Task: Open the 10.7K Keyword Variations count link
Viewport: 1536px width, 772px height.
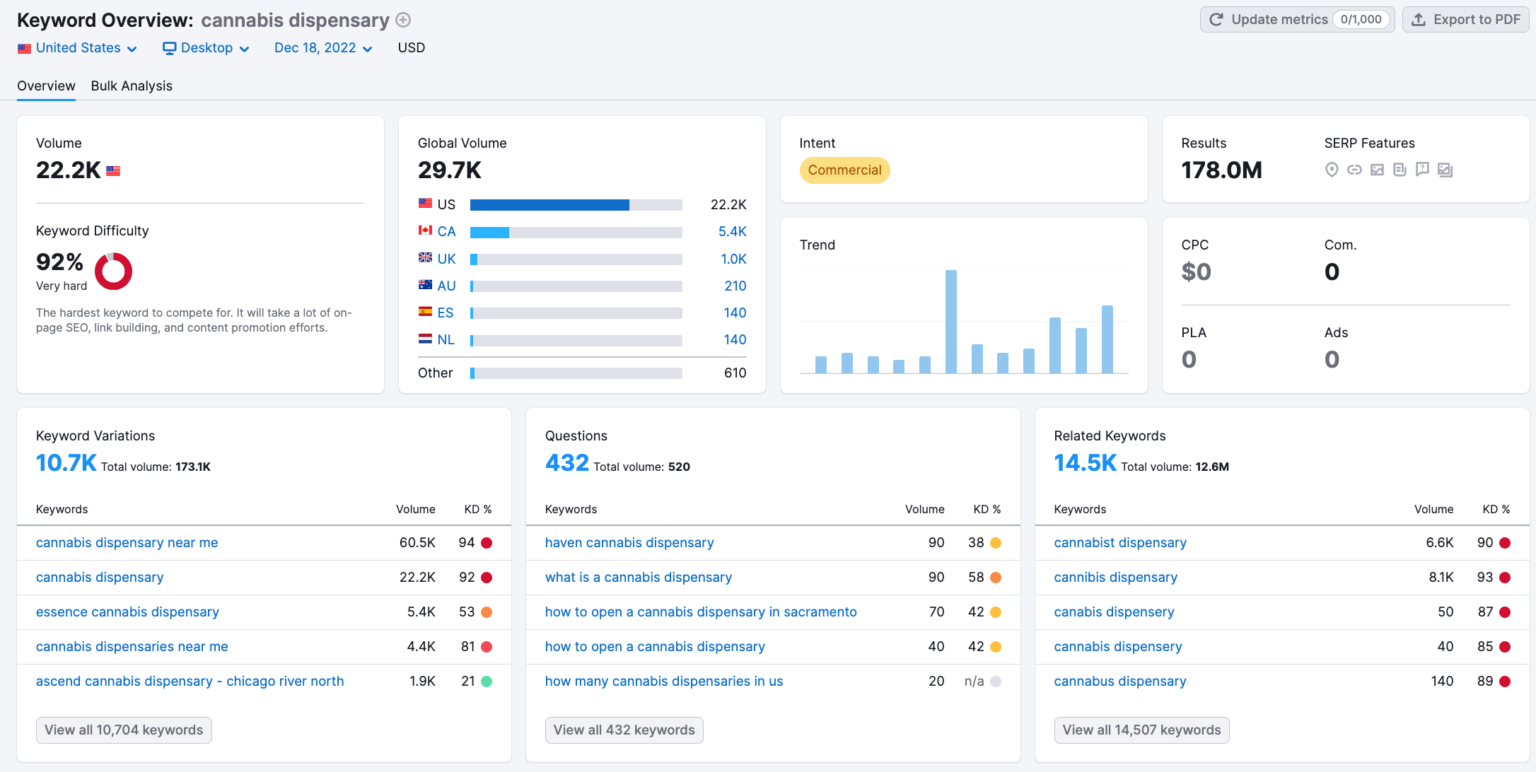Action: pos(66,463)
